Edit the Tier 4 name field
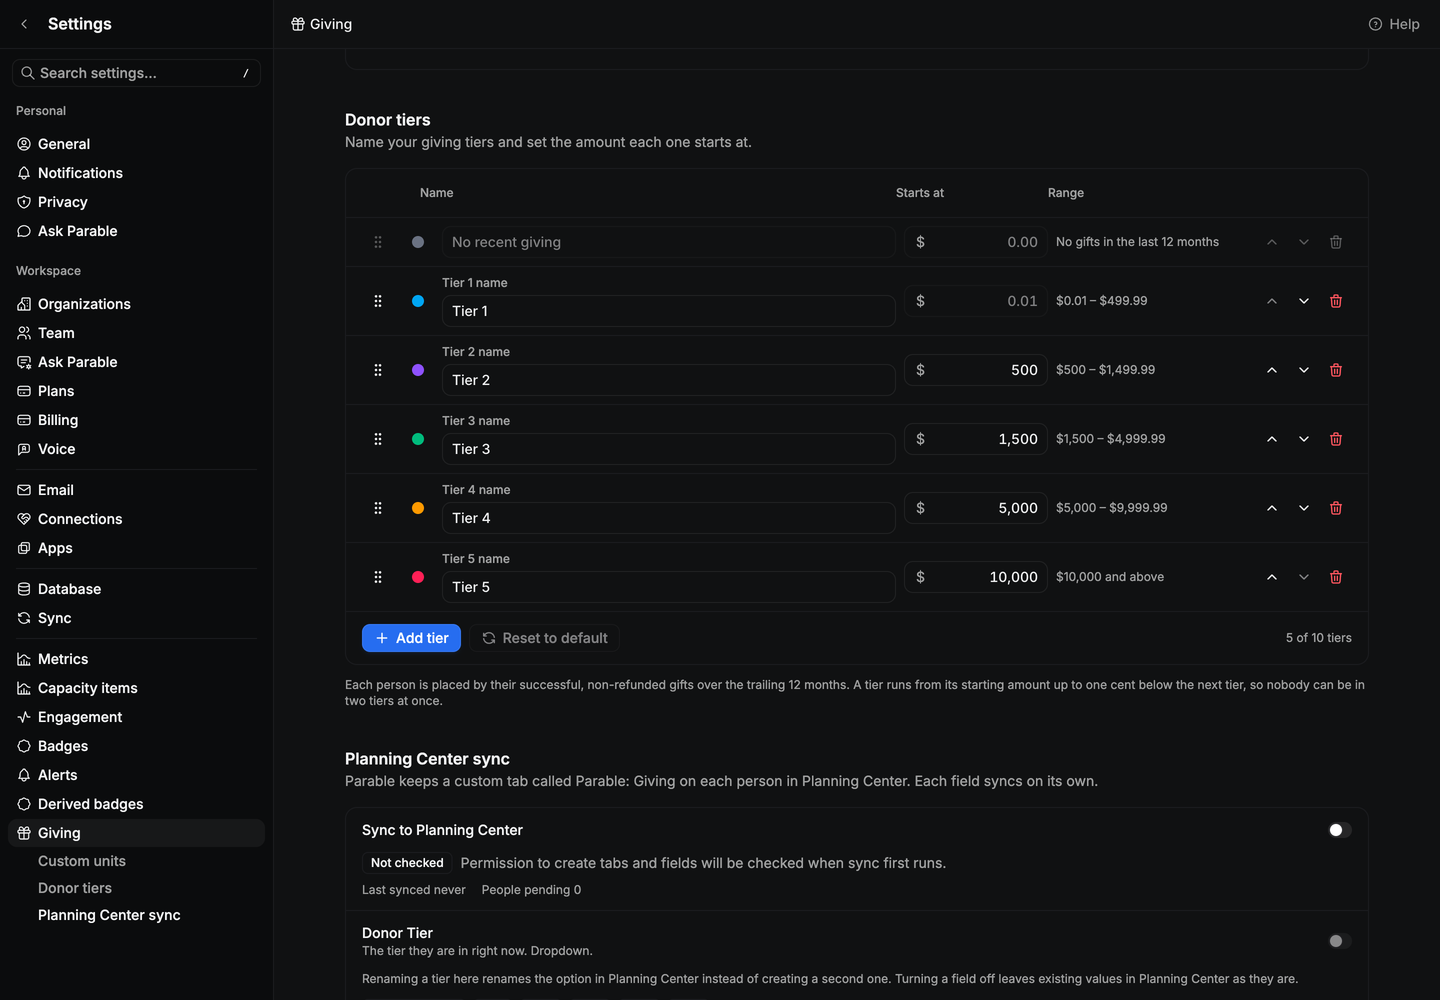The height and width of the screenshot is (1000, 1440). coord(668,518)
